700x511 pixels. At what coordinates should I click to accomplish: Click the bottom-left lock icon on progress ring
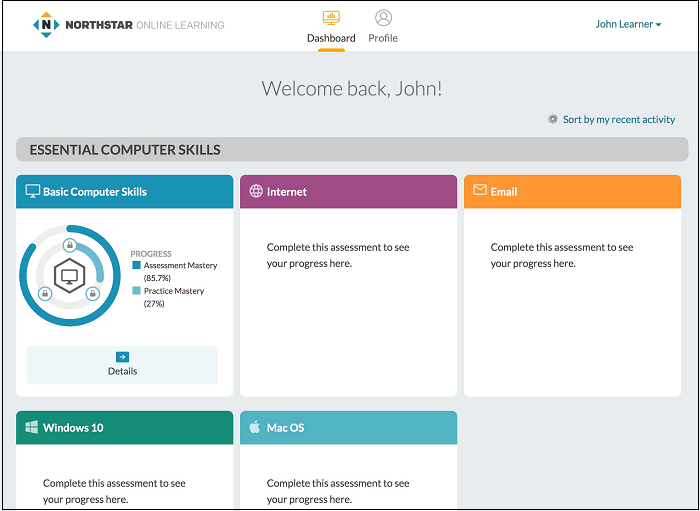click(45, 294)
